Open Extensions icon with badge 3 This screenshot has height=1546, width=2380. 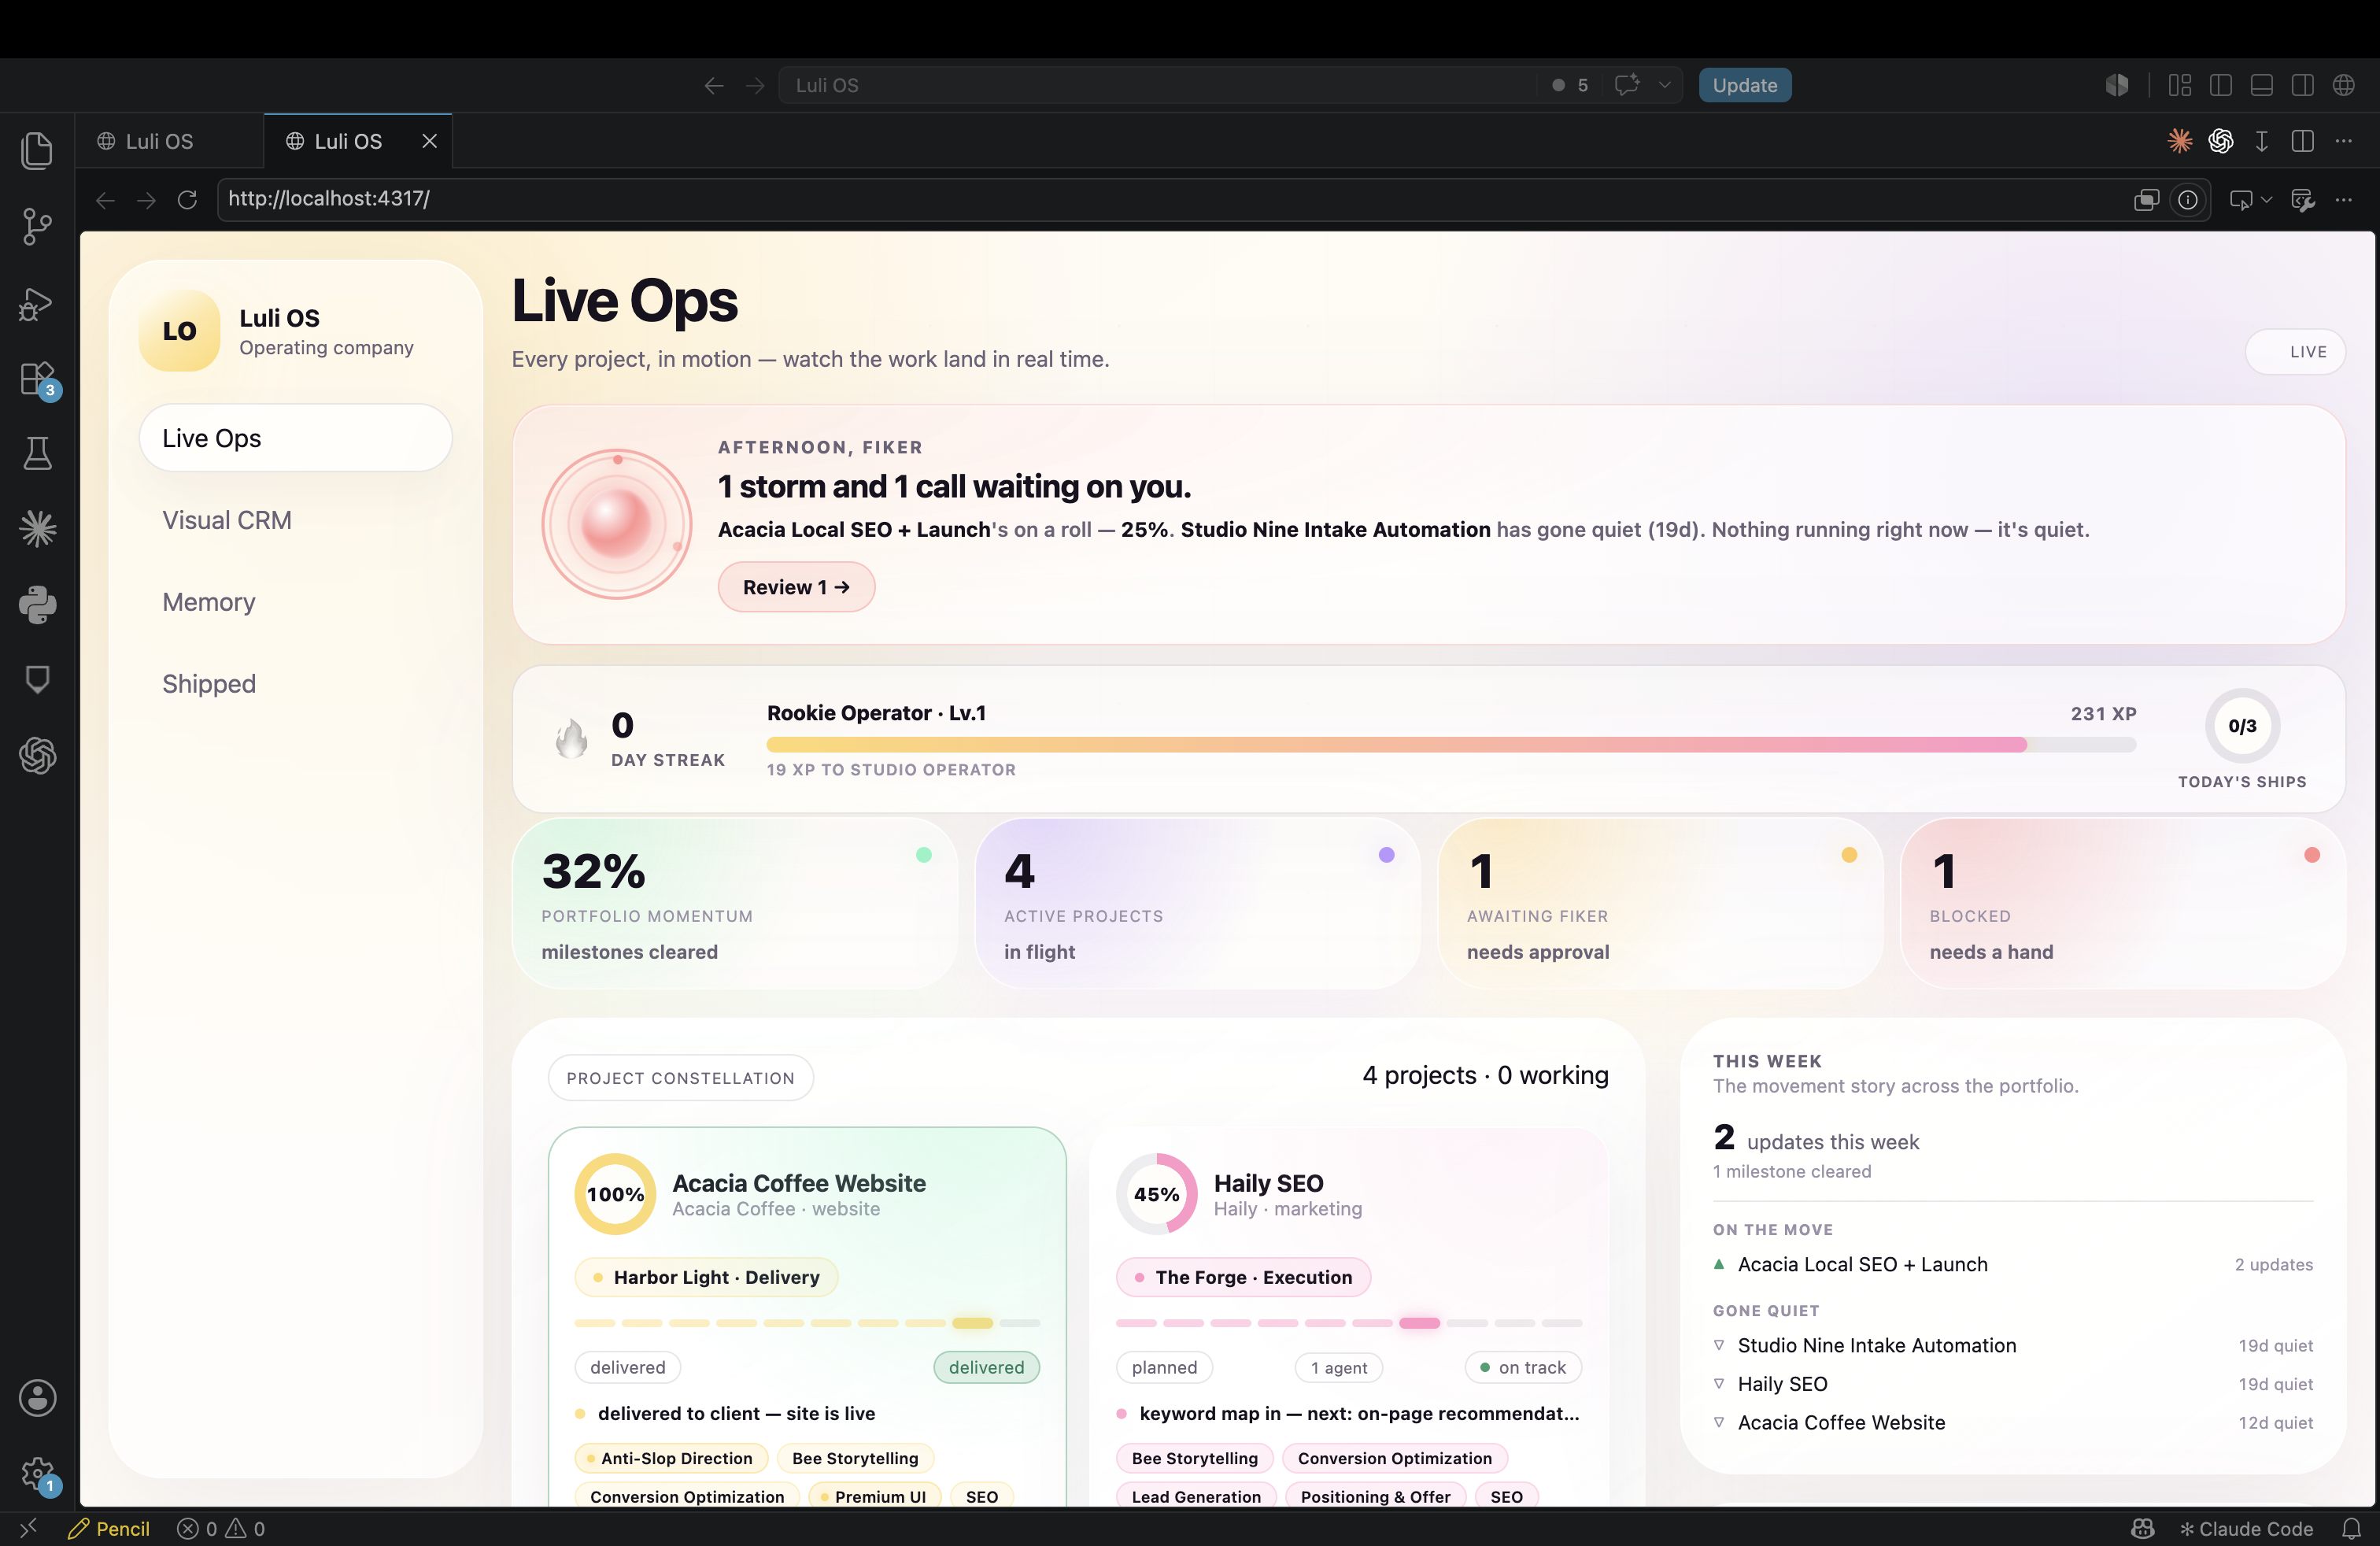(37, 379)
